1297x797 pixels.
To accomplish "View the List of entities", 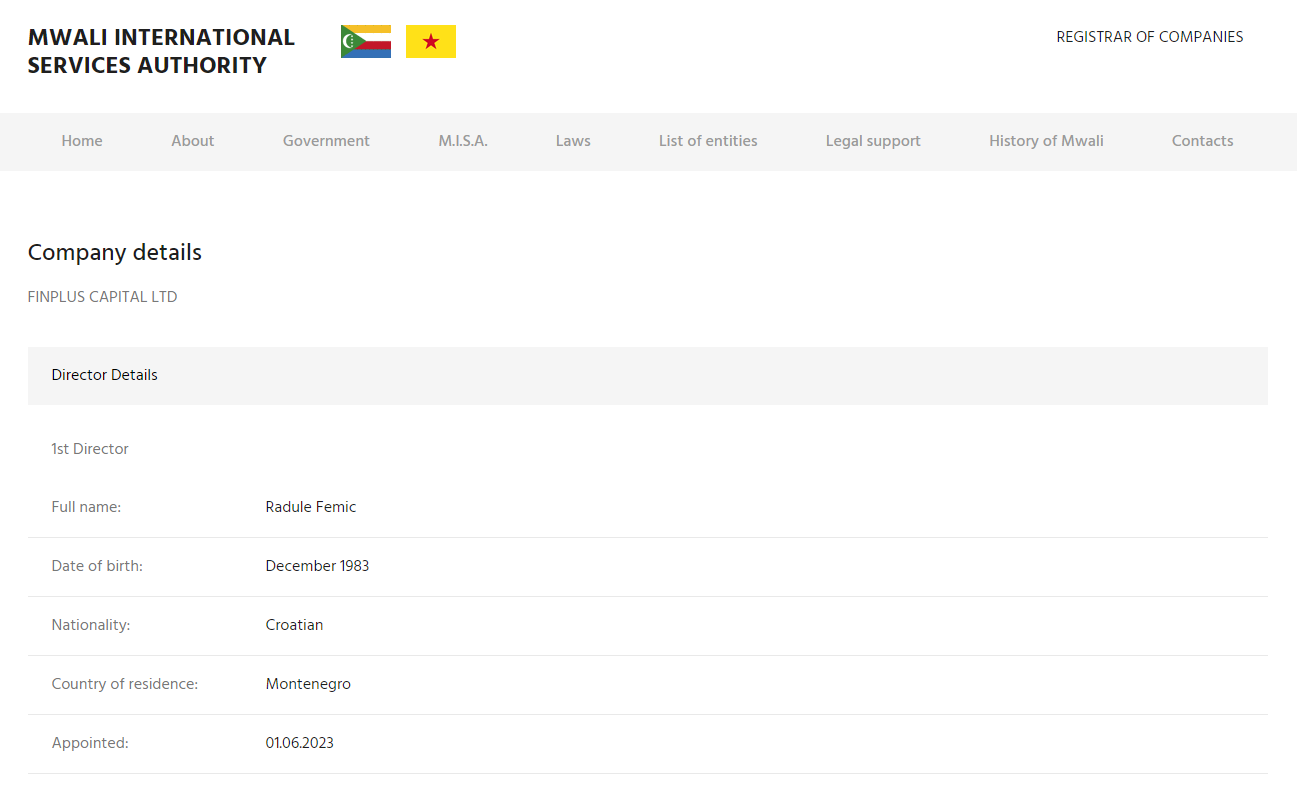I will [708, 141].
